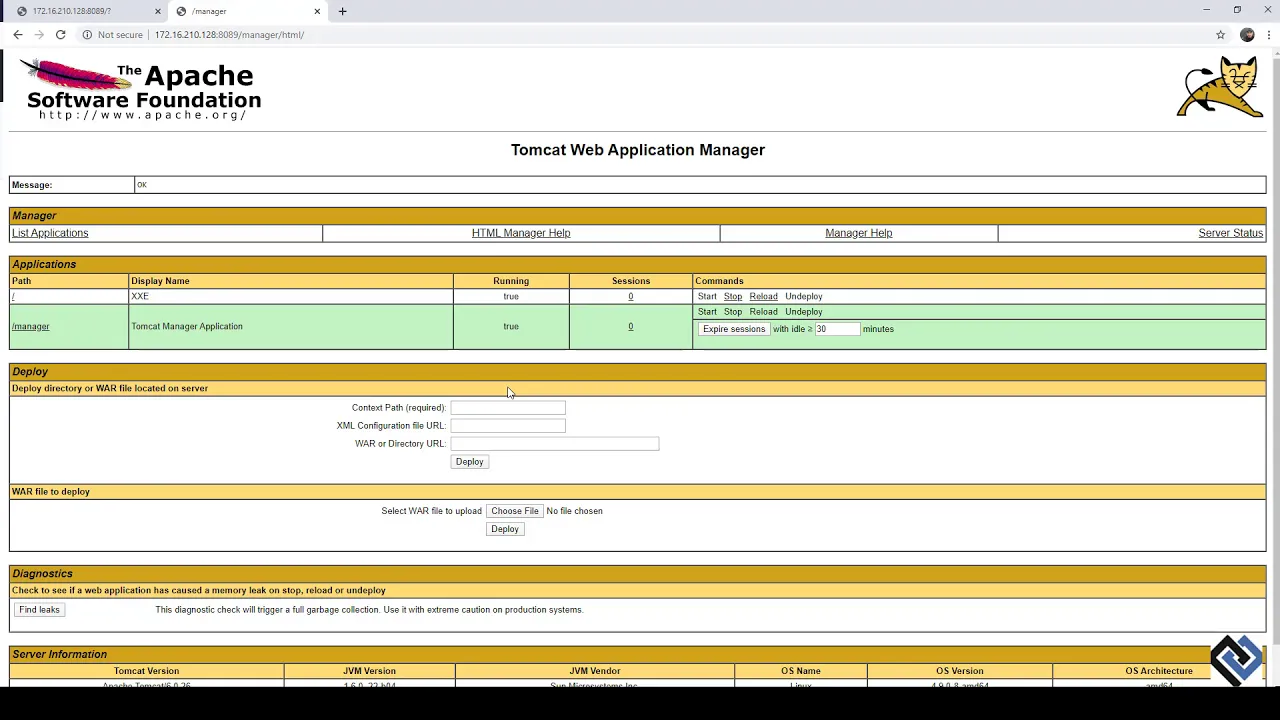
Task: Click Choose File to select a WAR
Action: click(515, 511)
